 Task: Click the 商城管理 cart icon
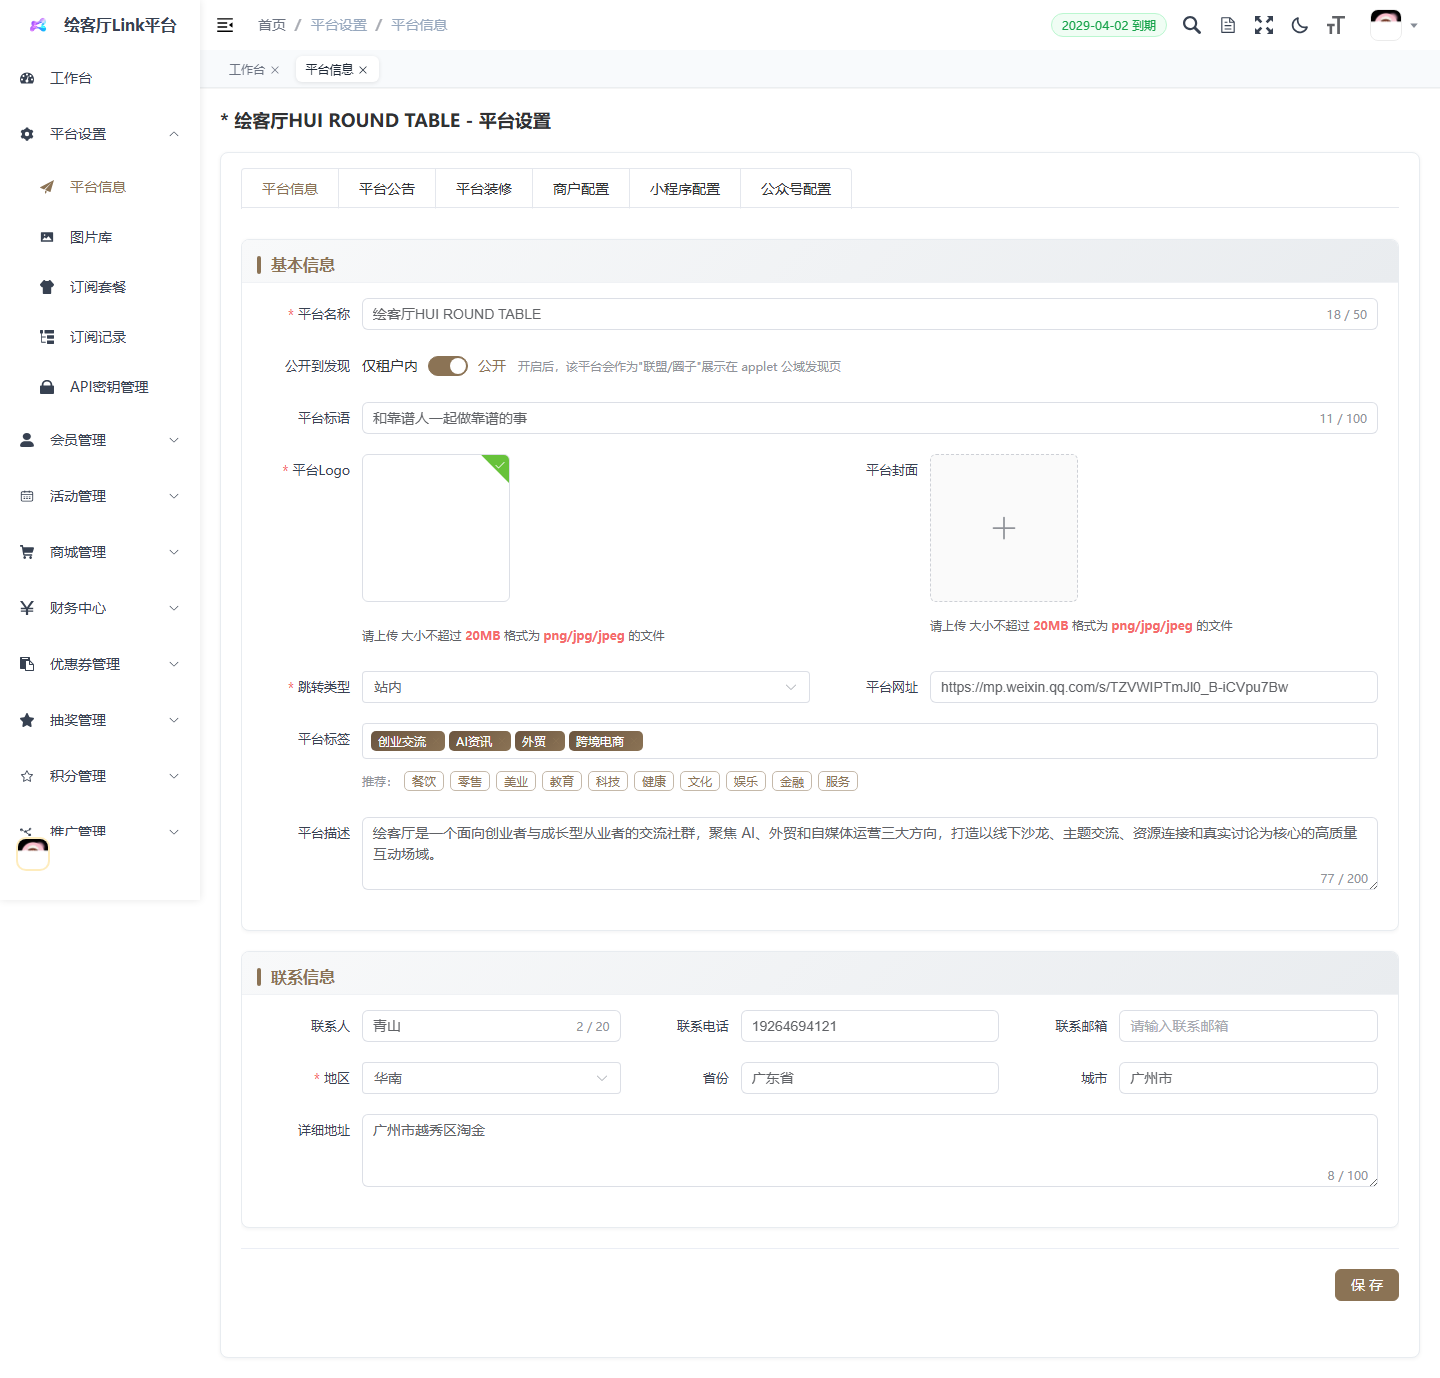coord(27,552)
